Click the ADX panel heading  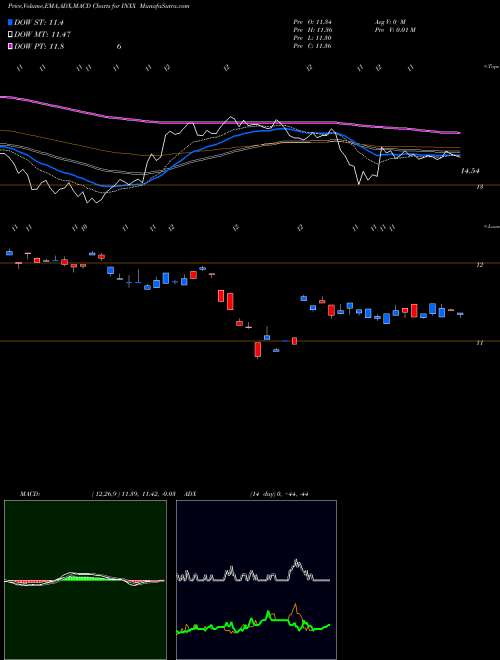[190, 493]
